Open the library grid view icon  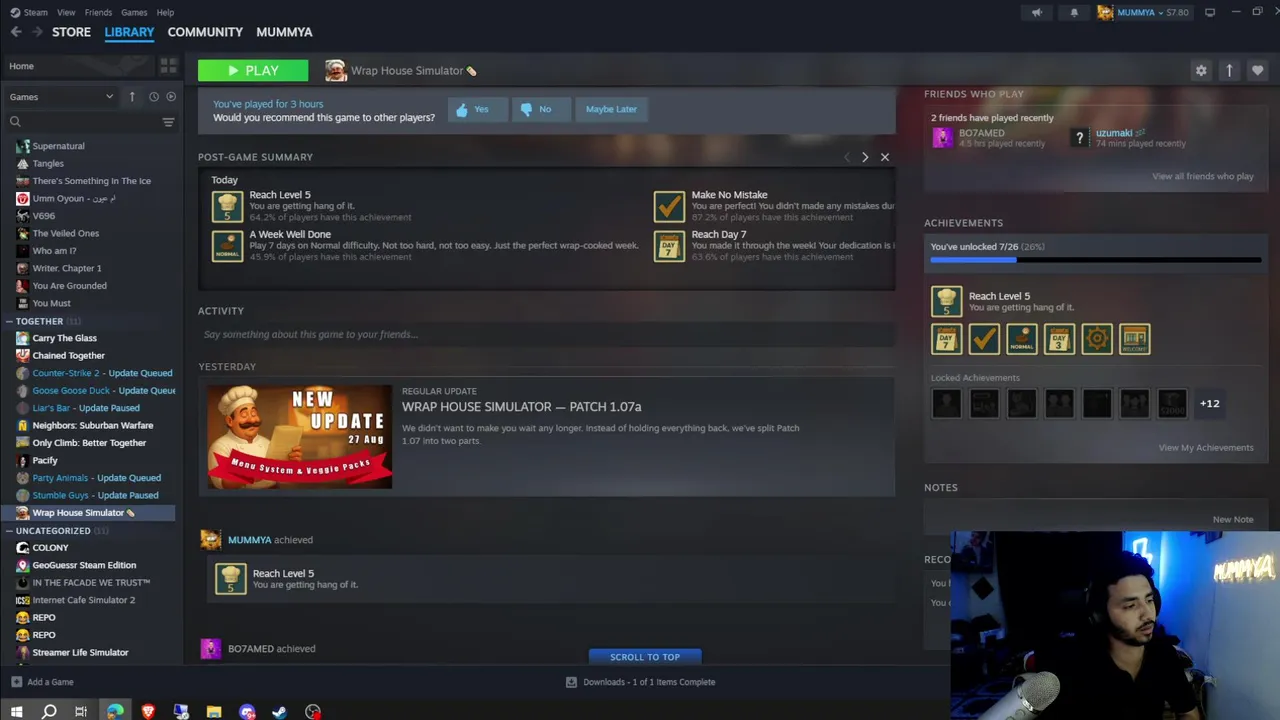tap(168, 66)
